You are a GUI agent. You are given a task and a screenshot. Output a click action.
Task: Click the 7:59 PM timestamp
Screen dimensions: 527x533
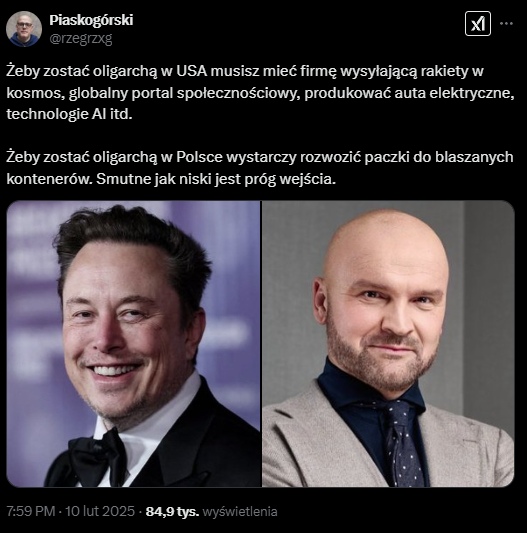(31, 511)
